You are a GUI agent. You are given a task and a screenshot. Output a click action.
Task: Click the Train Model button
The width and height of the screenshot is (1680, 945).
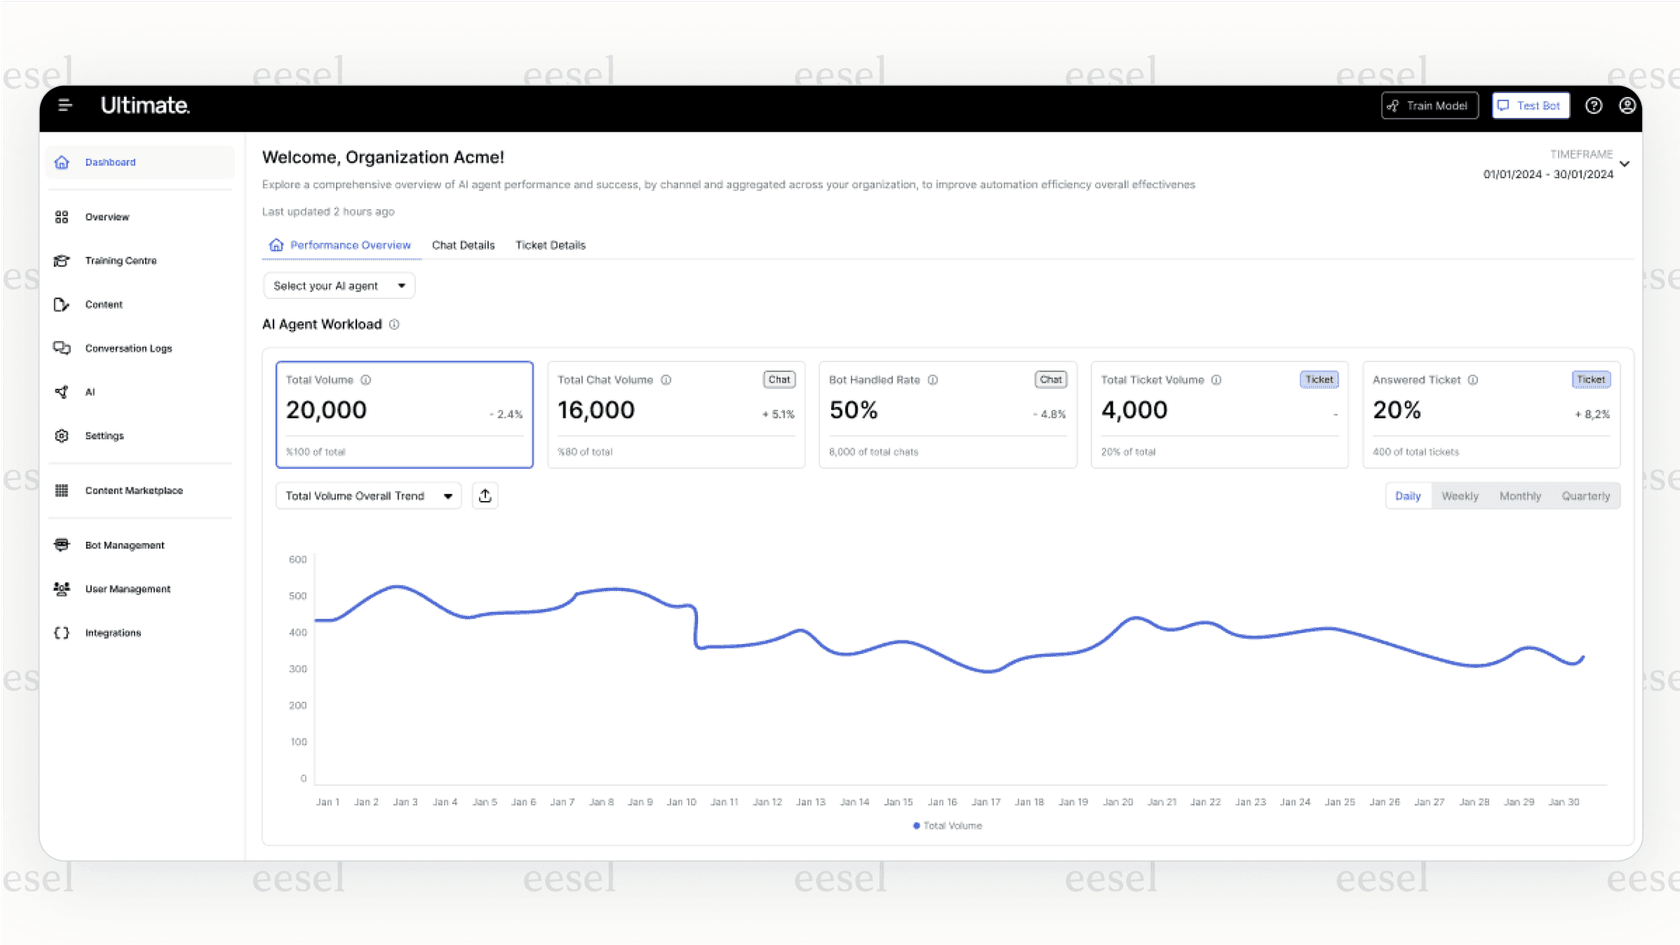click(1429, 105)
